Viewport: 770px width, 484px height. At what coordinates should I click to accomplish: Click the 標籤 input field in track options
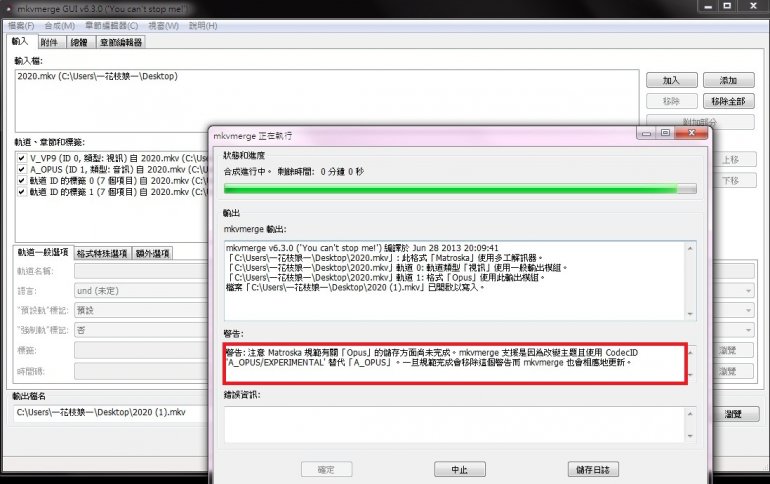(x=142, y=350)
